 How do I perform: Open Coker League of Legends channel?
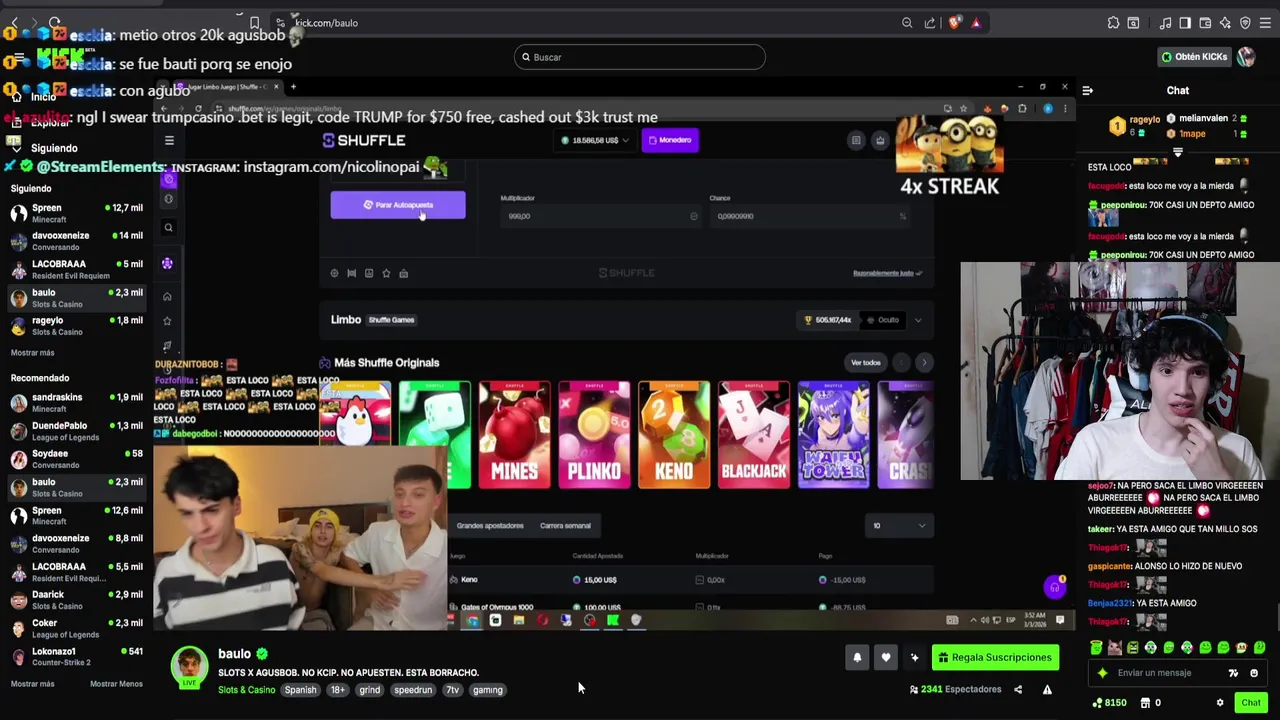[76, 628]
